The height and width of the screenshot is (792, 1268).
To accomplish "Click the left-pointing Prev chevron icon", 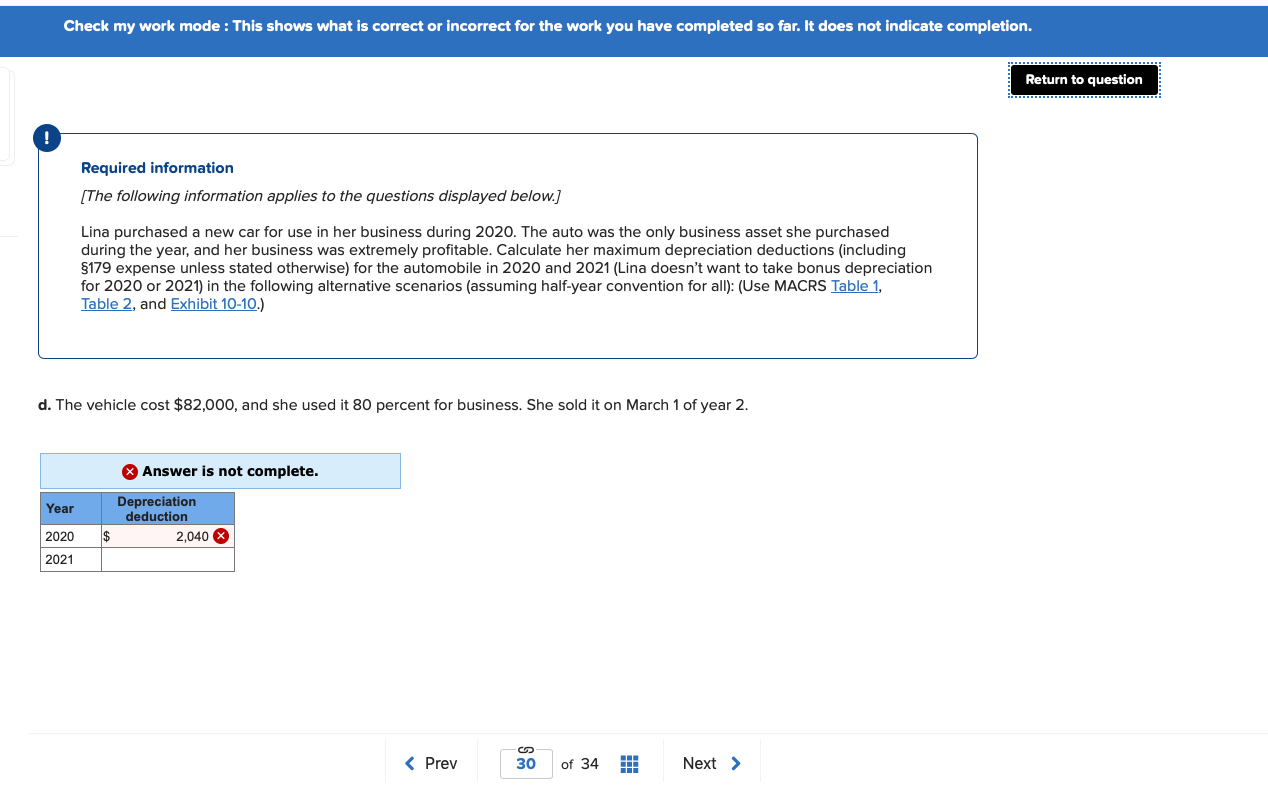I will tap(409, 763).
